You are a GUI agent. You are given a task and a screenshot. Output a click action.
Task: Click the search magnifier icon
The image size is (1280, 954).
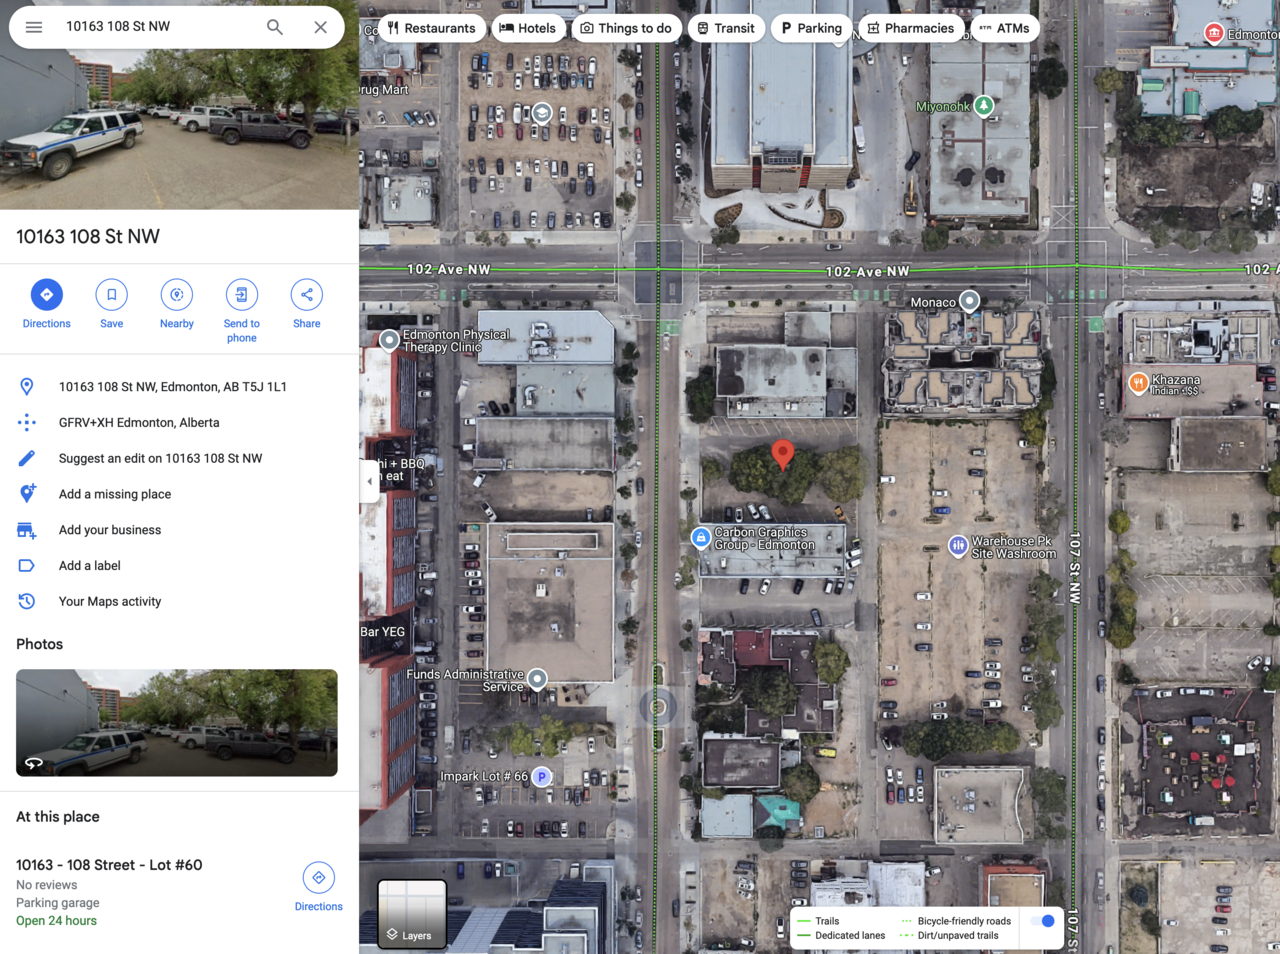(274, 27)
